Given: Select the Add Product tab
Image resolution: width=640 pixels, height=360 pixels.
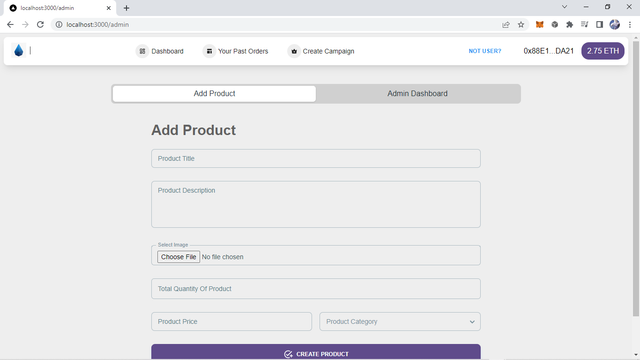Looking at the screenshot, I should (214, 93).
